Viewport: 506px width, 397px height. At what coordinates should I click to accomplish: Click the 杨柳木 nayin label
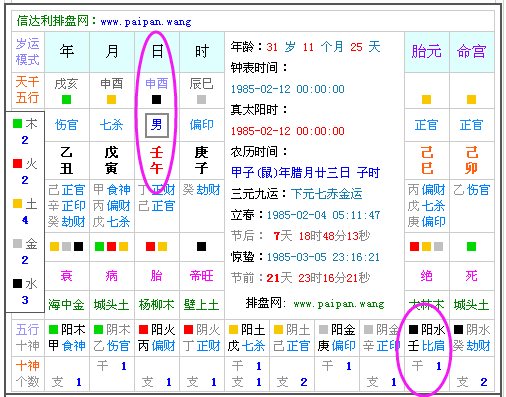coord(157,305)
